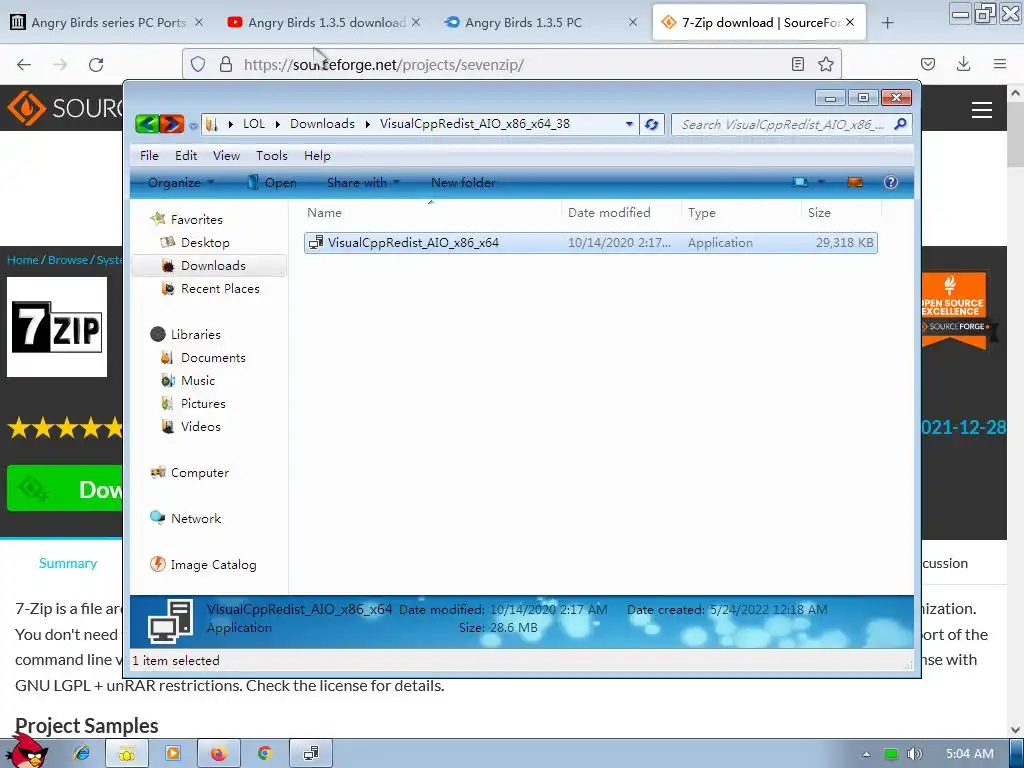Click the search magnifier in Explorer
The width and height of the screenshot is (1024, 768).
(901, 123)
